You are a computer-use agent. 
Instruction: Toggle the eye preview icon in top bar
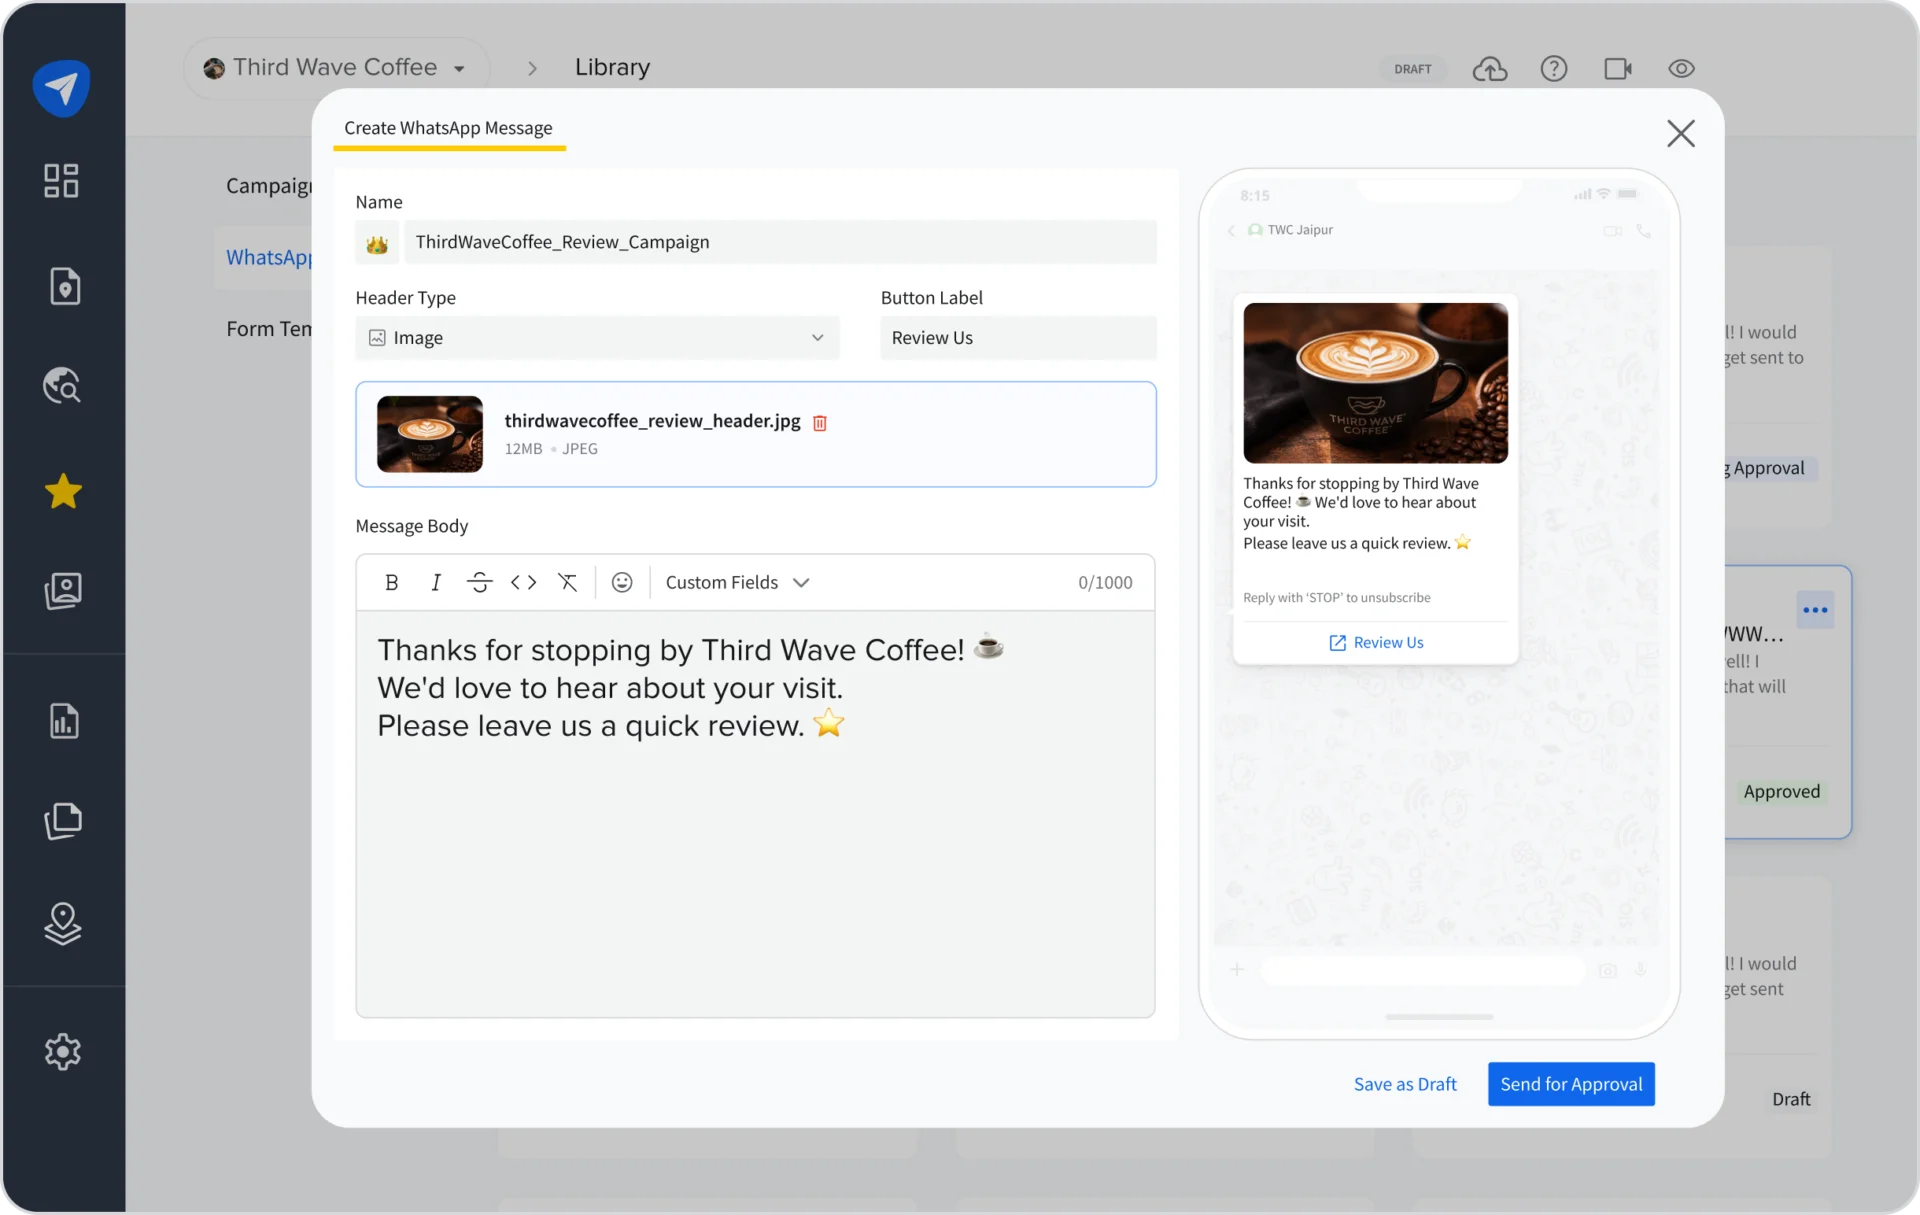[x=1682, y=69]
